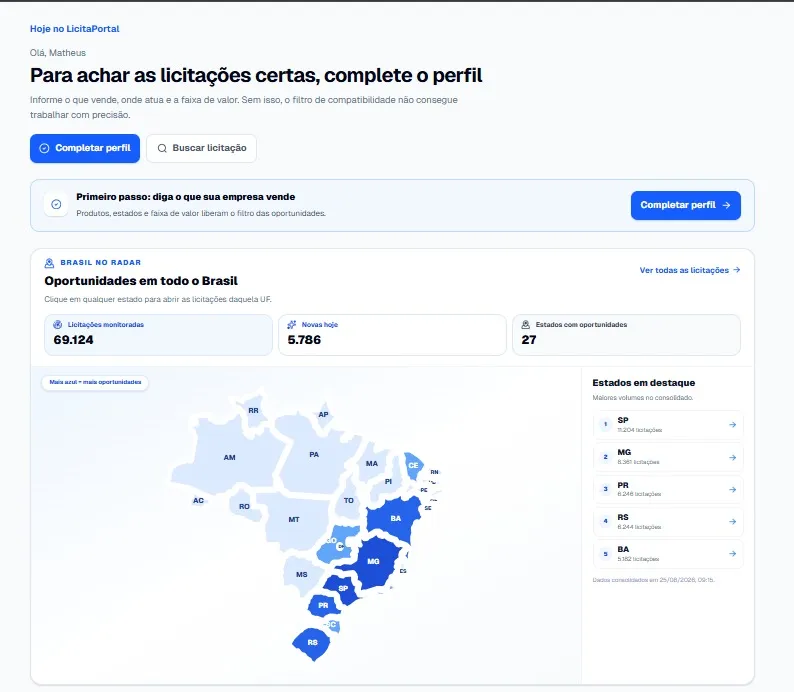Click the arrow icon on the BA ranking row
This screenshot has width=794, height=692.
tap(732, 554)
